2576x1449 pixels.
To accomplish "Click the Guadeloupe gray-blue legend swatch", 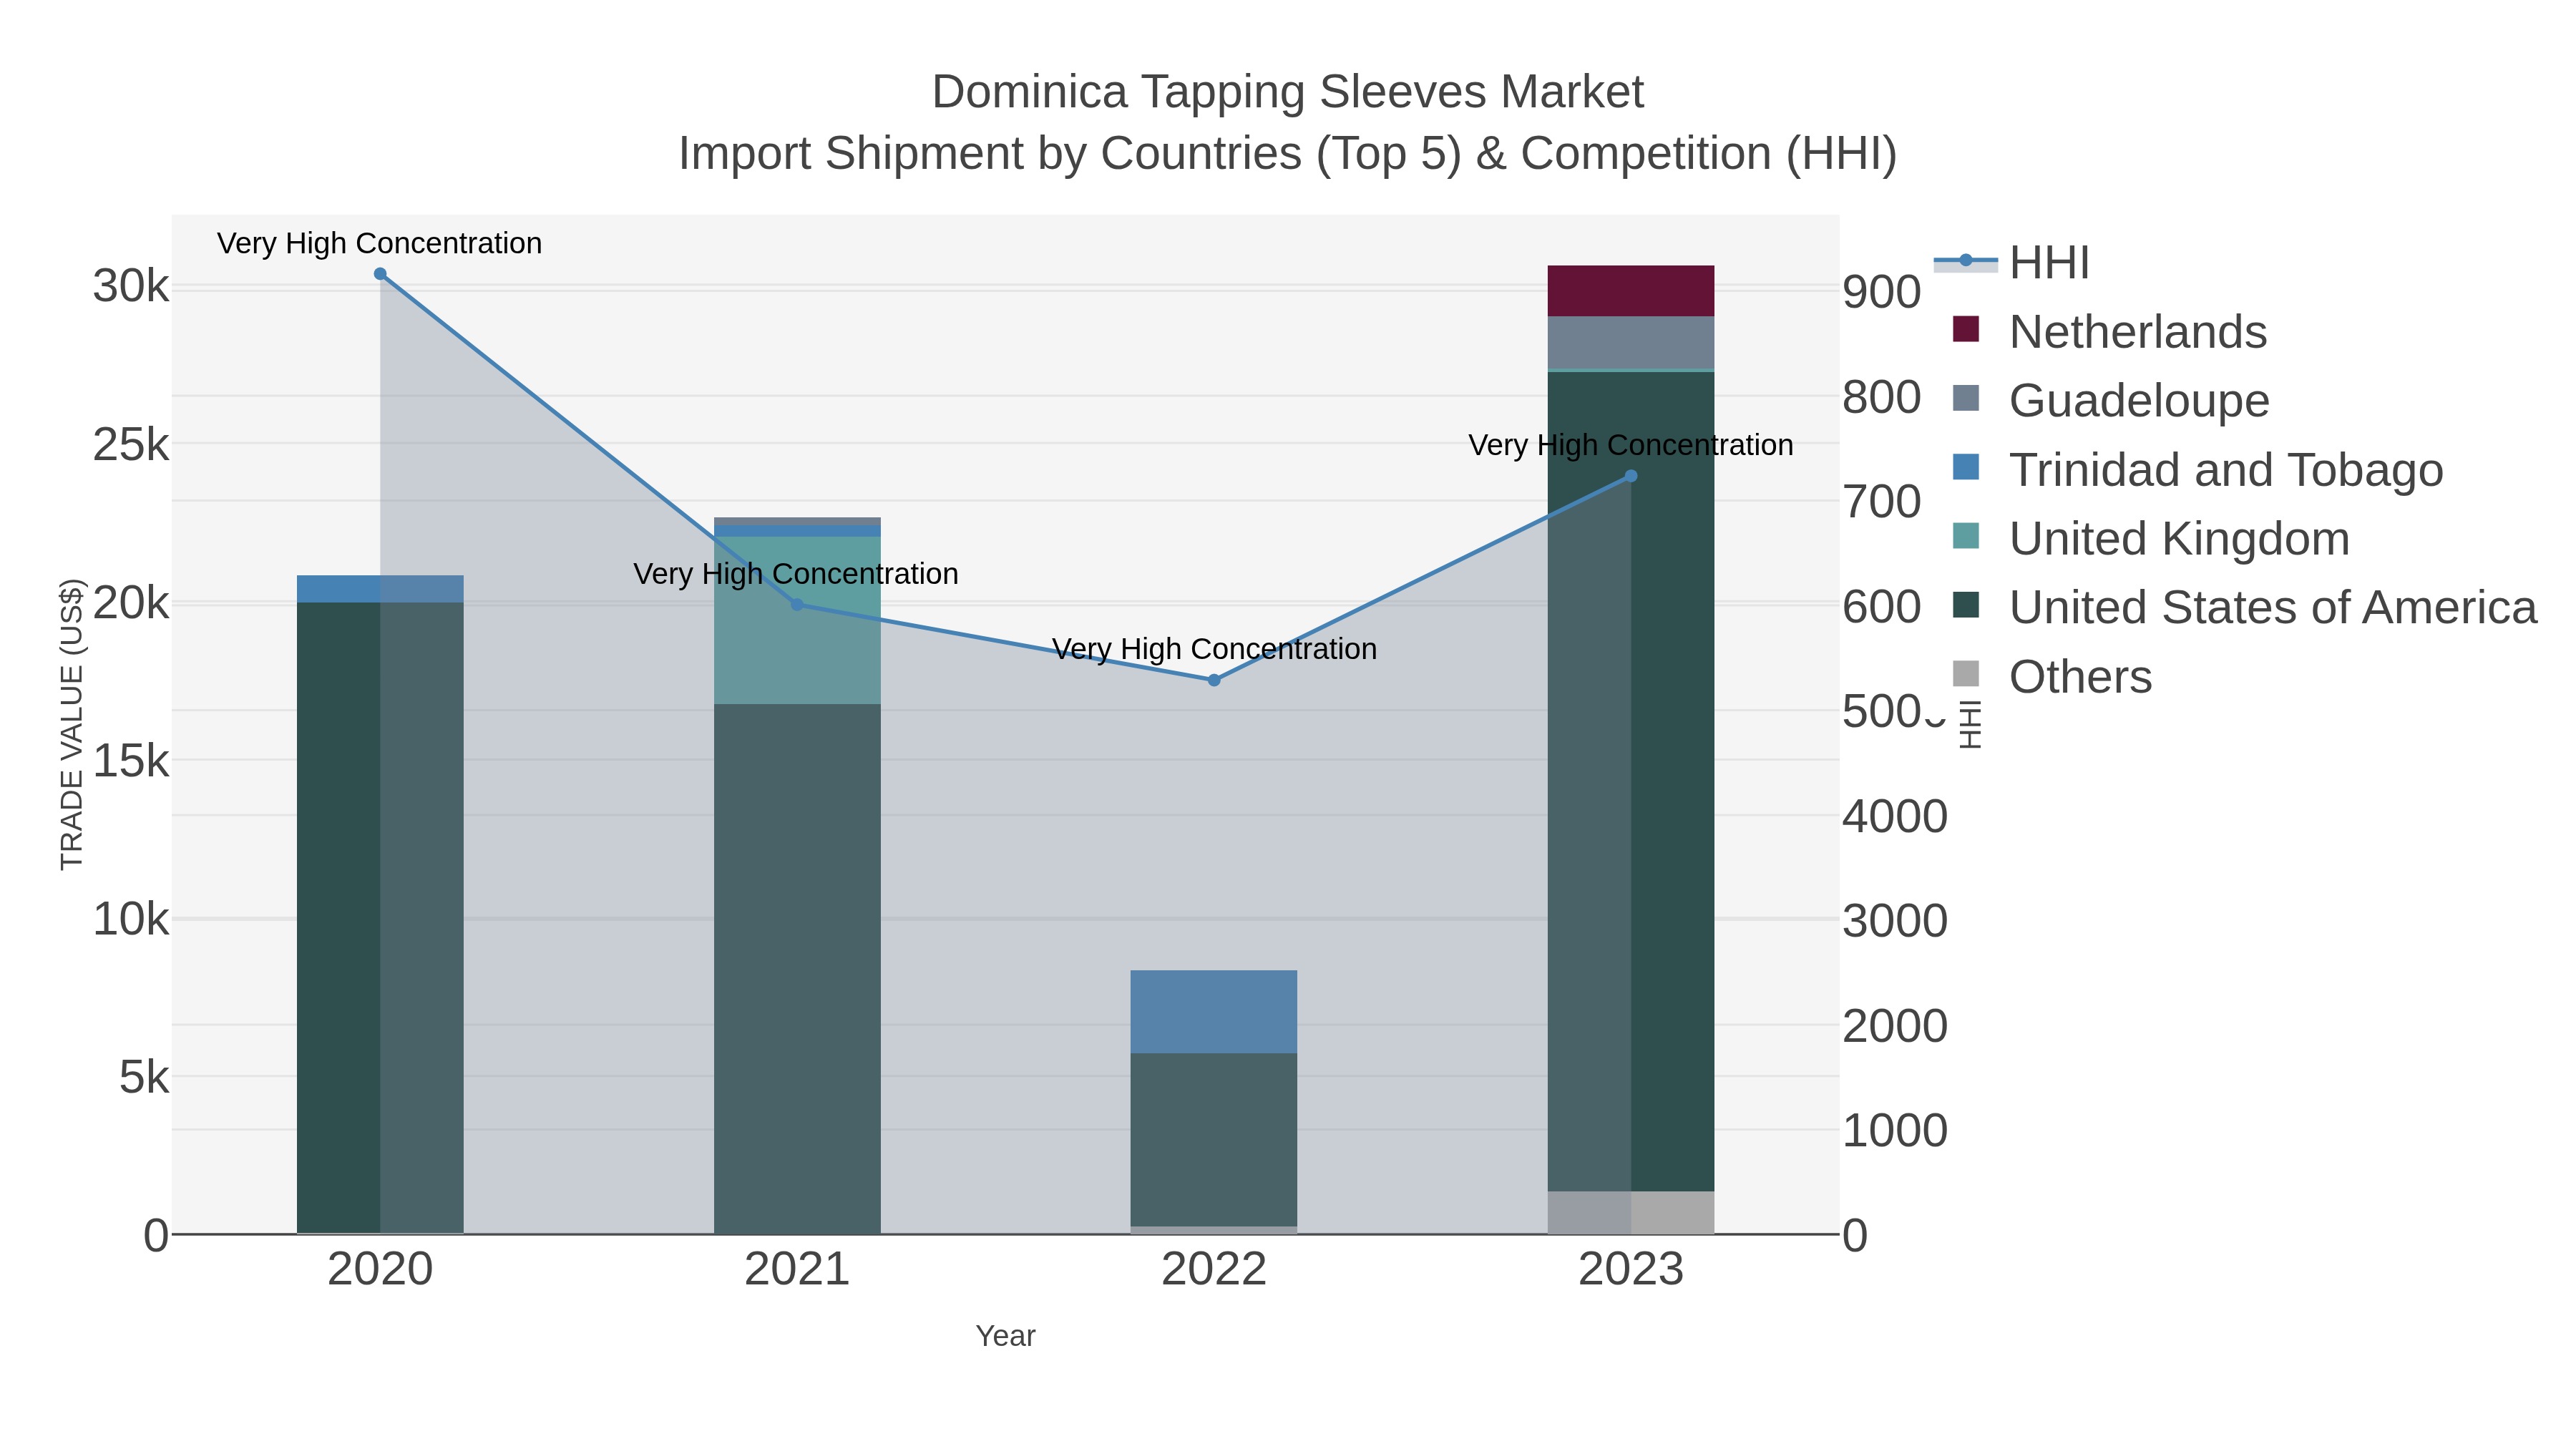I will point(1965,398).
